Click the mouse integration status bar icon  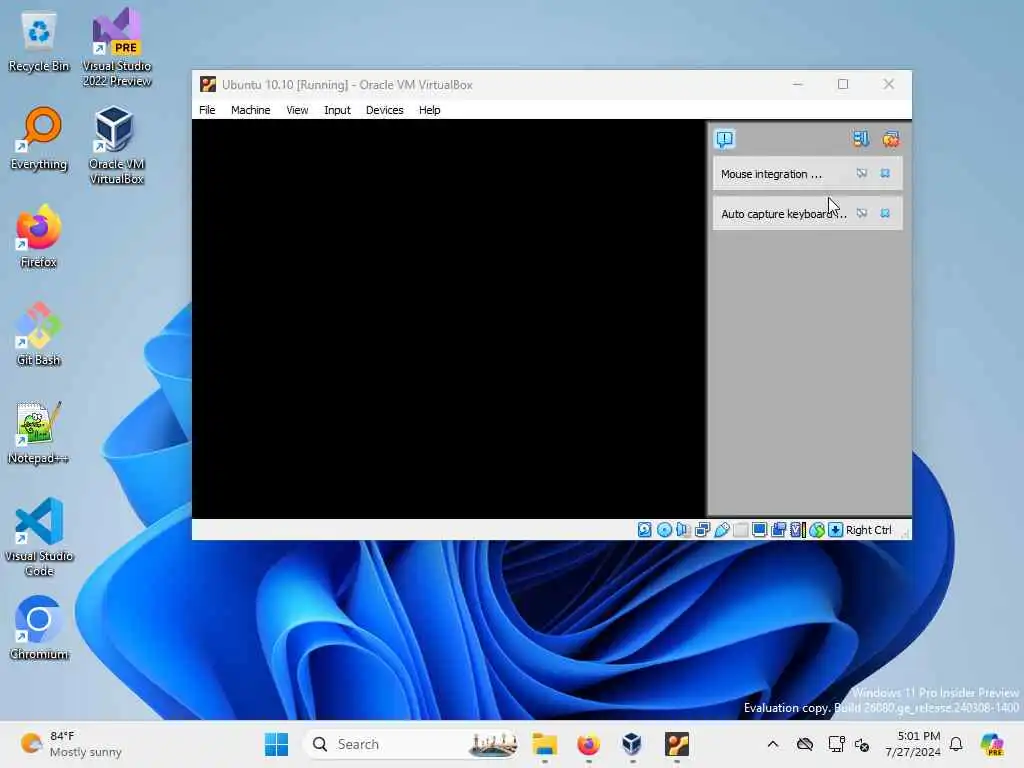(817, 530)
